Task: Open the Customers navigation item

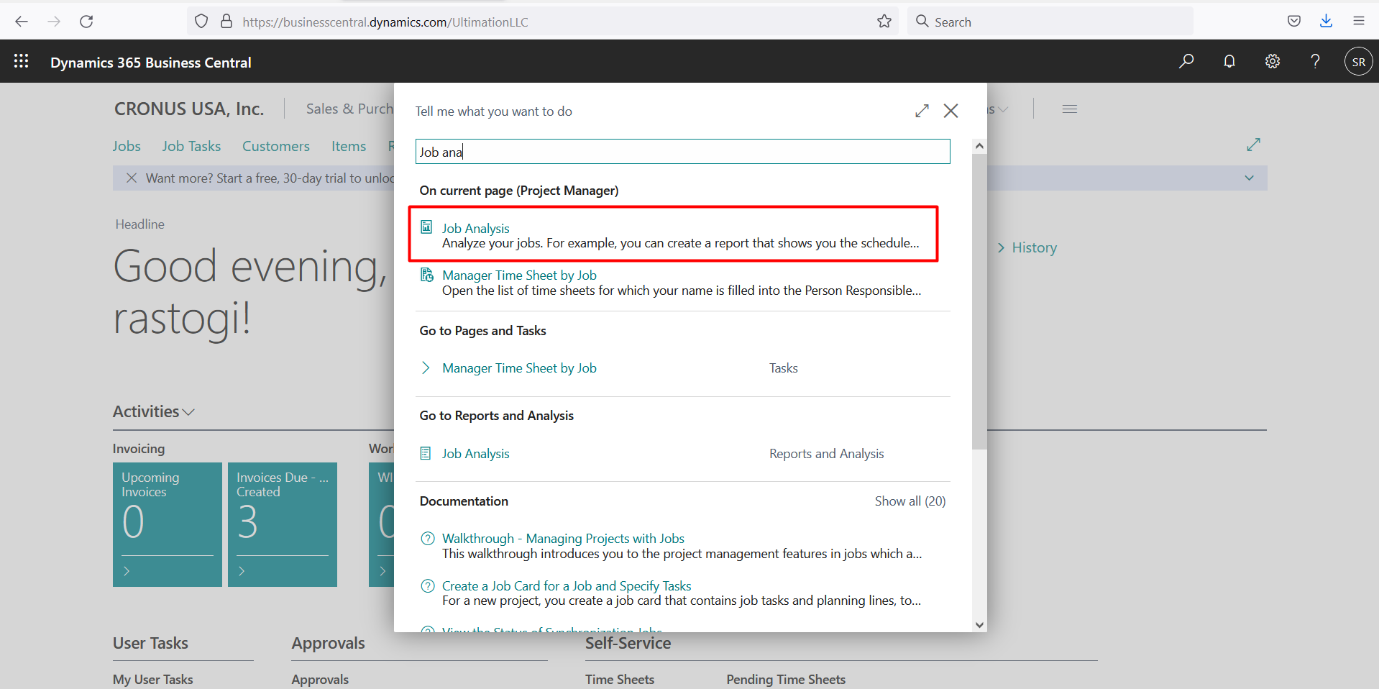Action: click(x=276, y=146)
